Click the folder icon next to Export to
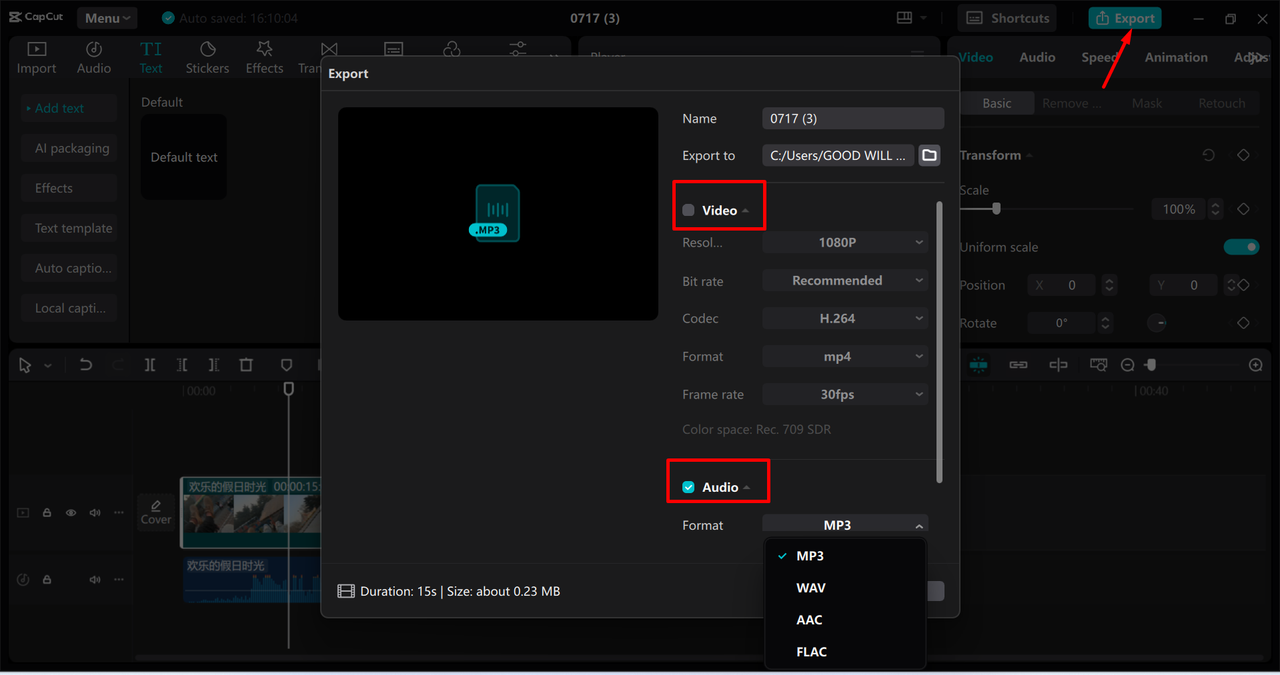Viewport: 1280px width, 675px height. [930, 155]
